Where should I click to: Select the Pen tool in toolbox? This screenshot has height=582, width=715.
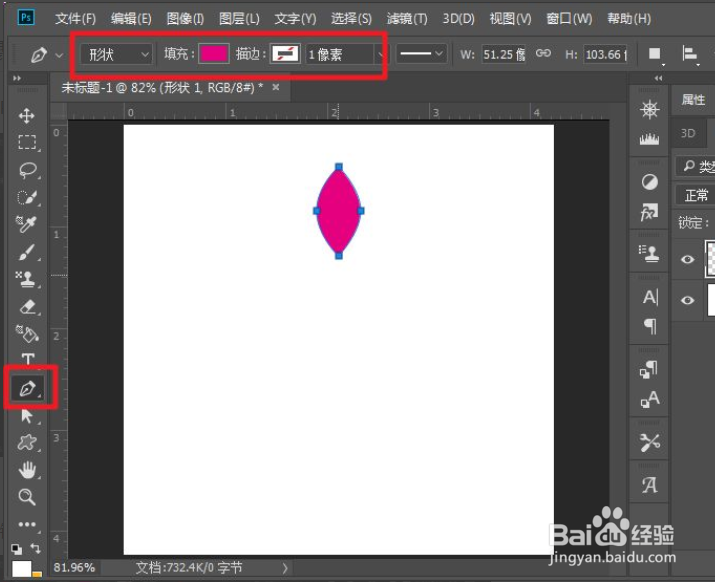[x=28, y=389]
